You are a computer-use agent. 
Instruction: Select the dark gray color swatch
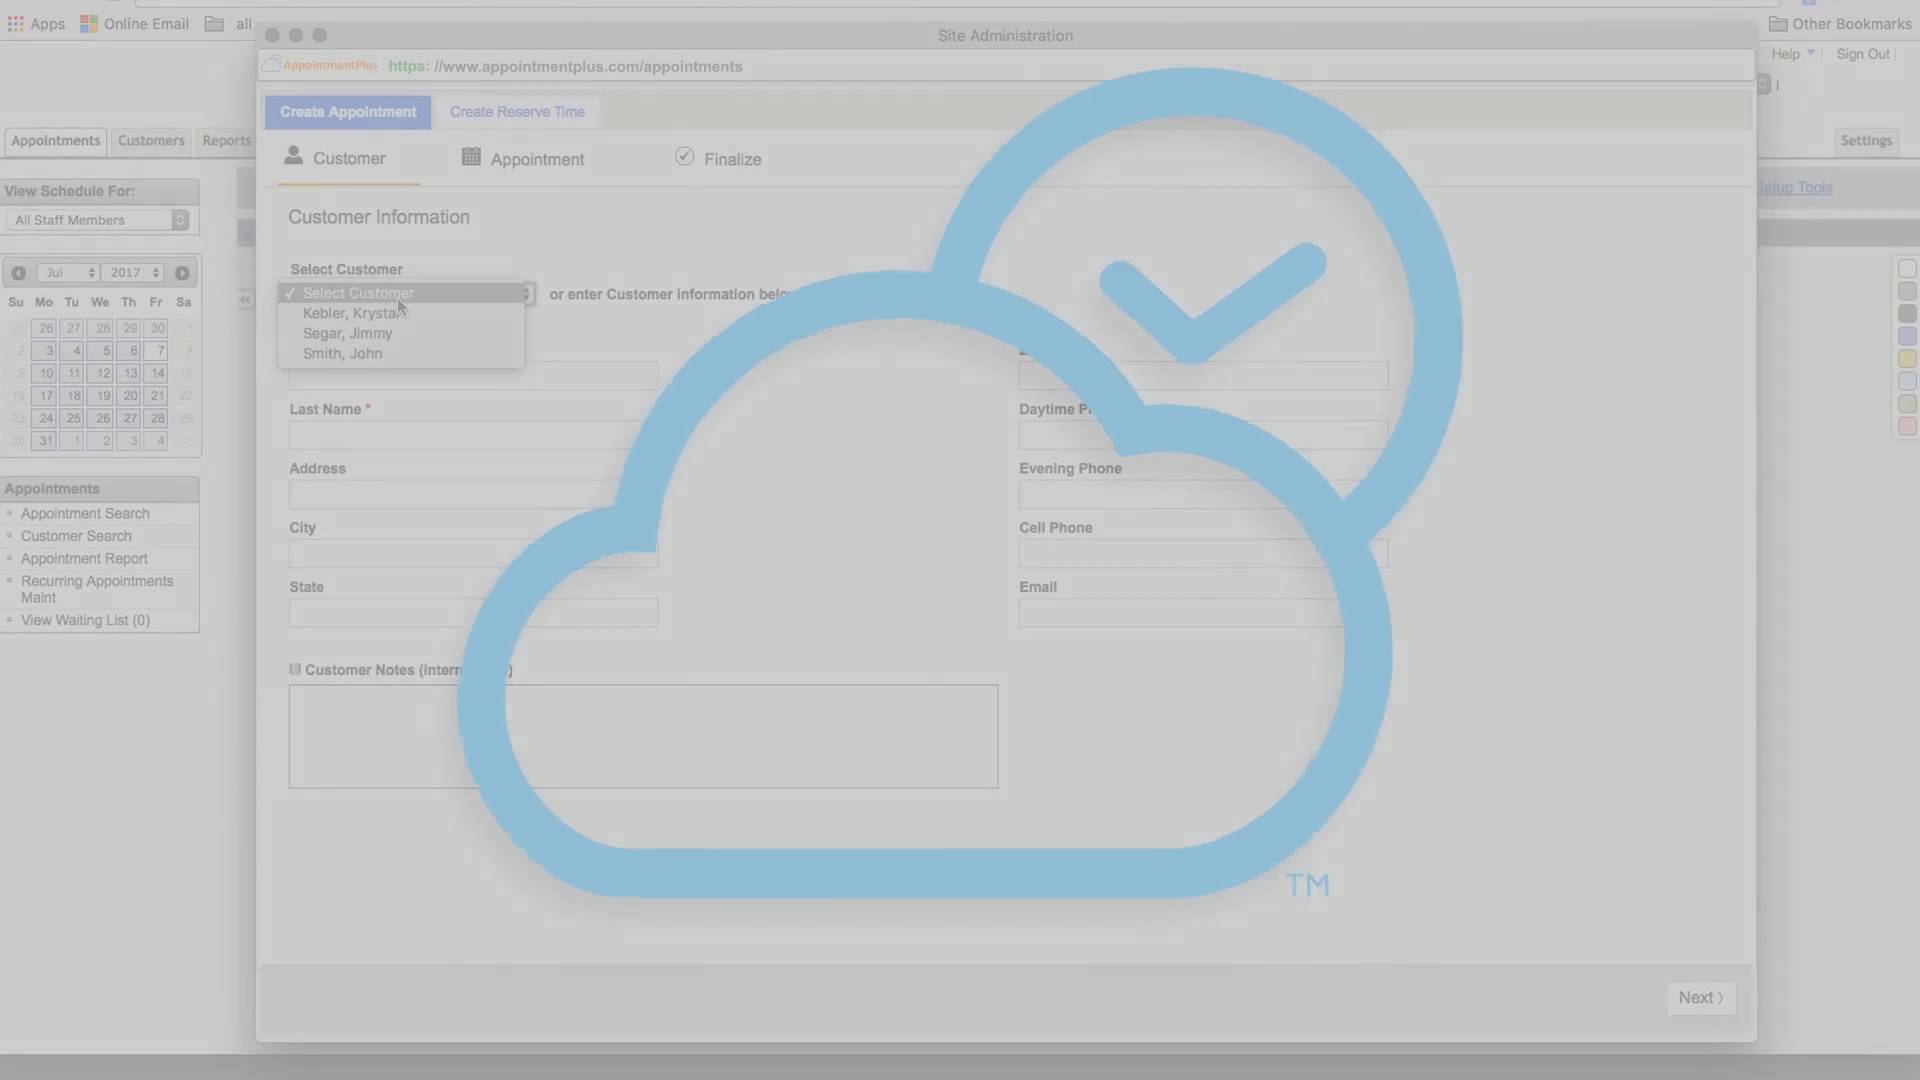pyautogui.click(x=1907, y=314)
